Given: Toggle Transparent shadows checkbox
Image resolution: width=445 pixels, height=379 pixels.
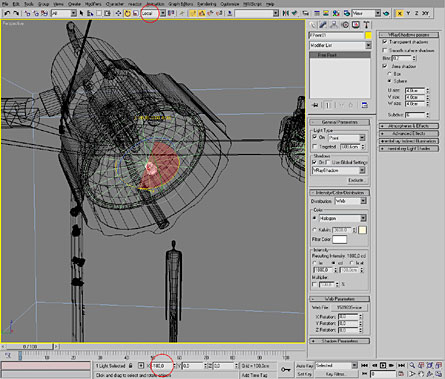Looking at the screenshot, I should click(x=385, y=42).
